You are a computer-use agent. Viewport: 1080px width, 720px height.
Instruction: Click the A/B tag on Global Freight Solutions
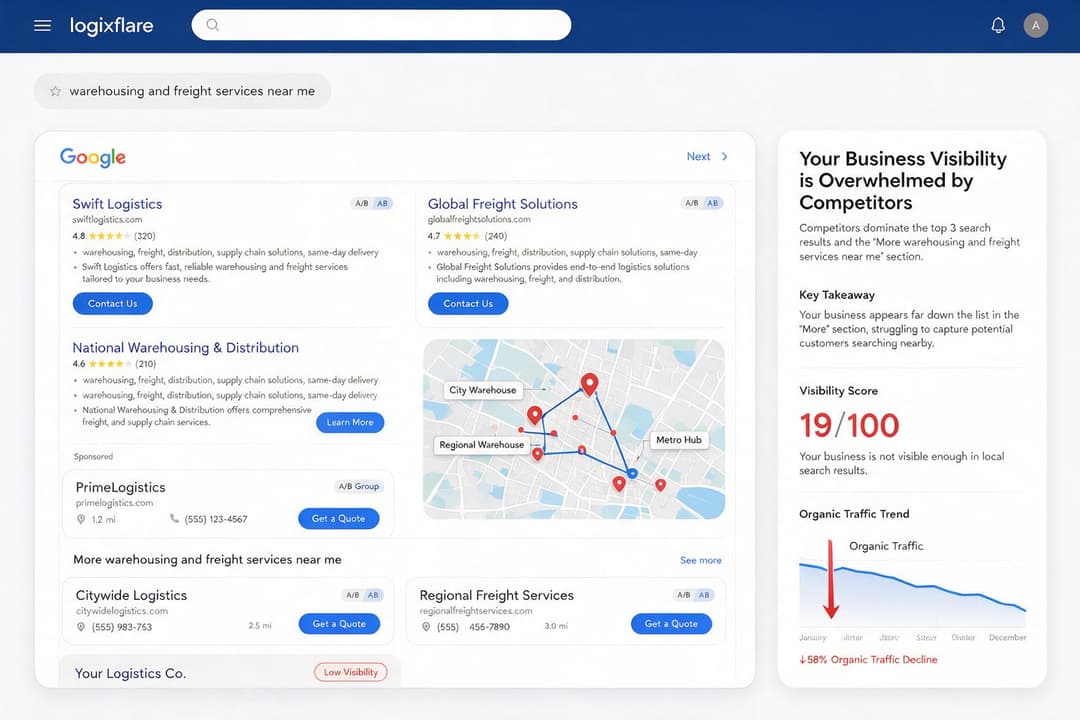(692, 203)
